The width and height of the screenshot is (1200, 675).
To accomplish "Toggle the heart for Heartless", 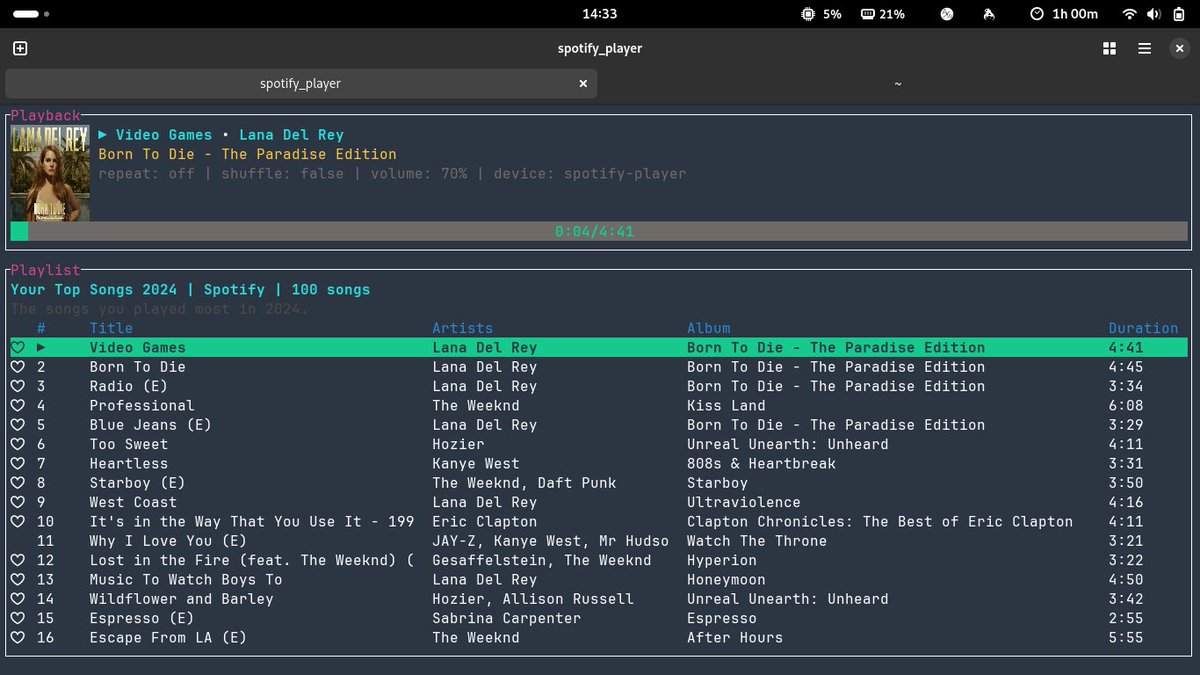I will click(x=17, y=464).
